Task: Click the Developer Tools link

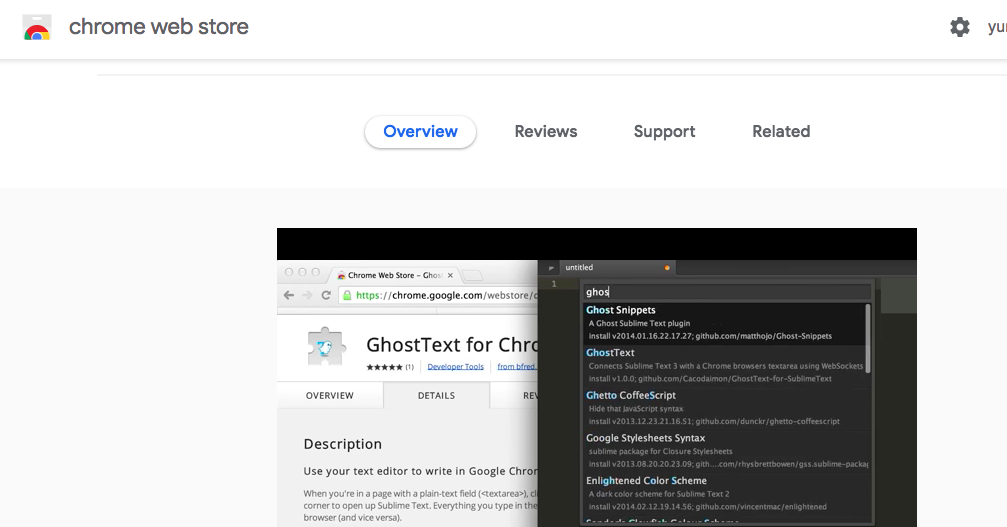Action: (x=455, y=367)
